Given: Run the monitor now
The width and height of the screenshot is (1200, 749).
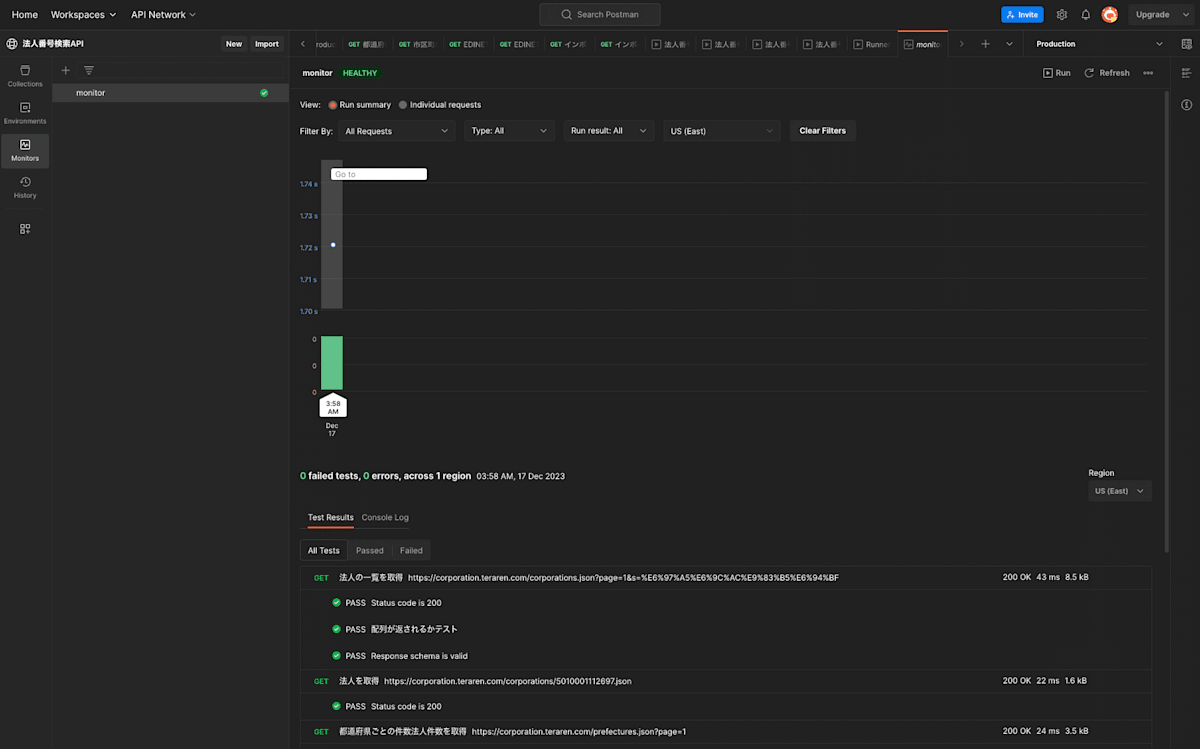Looking at the screenshot, I should tap(1056, 73).
